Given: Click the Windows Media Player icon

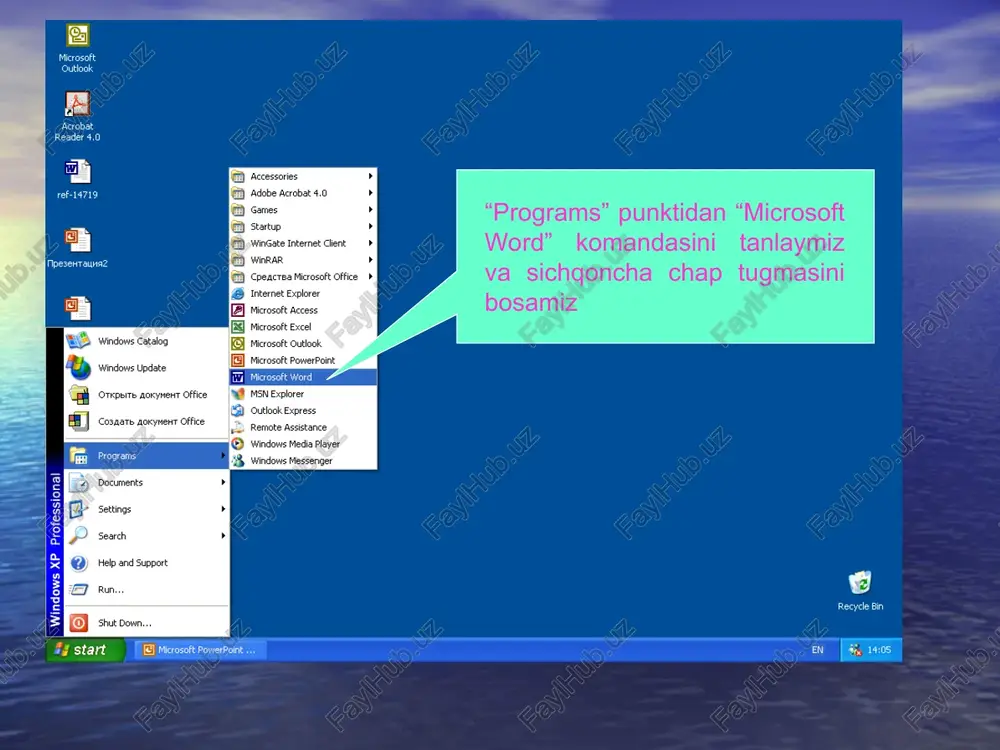Looking at the screenshot, I should (238, 444).
